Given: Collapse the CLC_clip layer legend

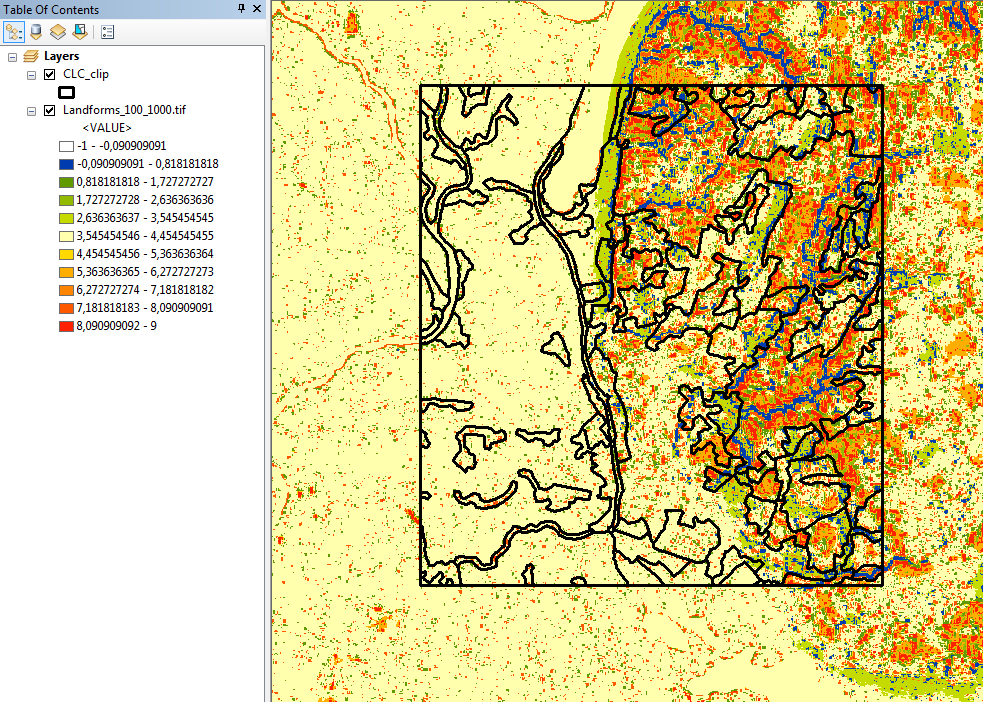Looking at the screenshot, I should 31,75.
